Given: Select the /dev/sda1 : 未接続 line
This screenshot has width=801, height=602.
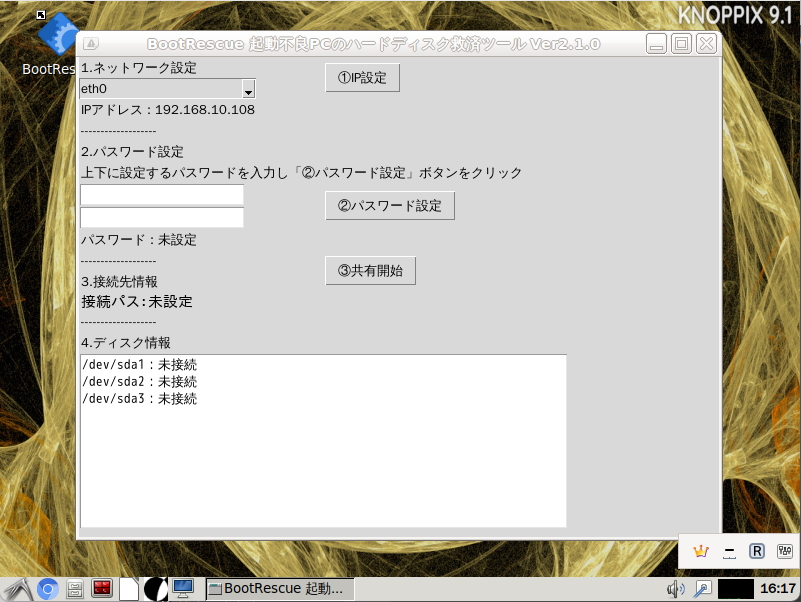Looking at the screenshot, I should tap(139, 364).
